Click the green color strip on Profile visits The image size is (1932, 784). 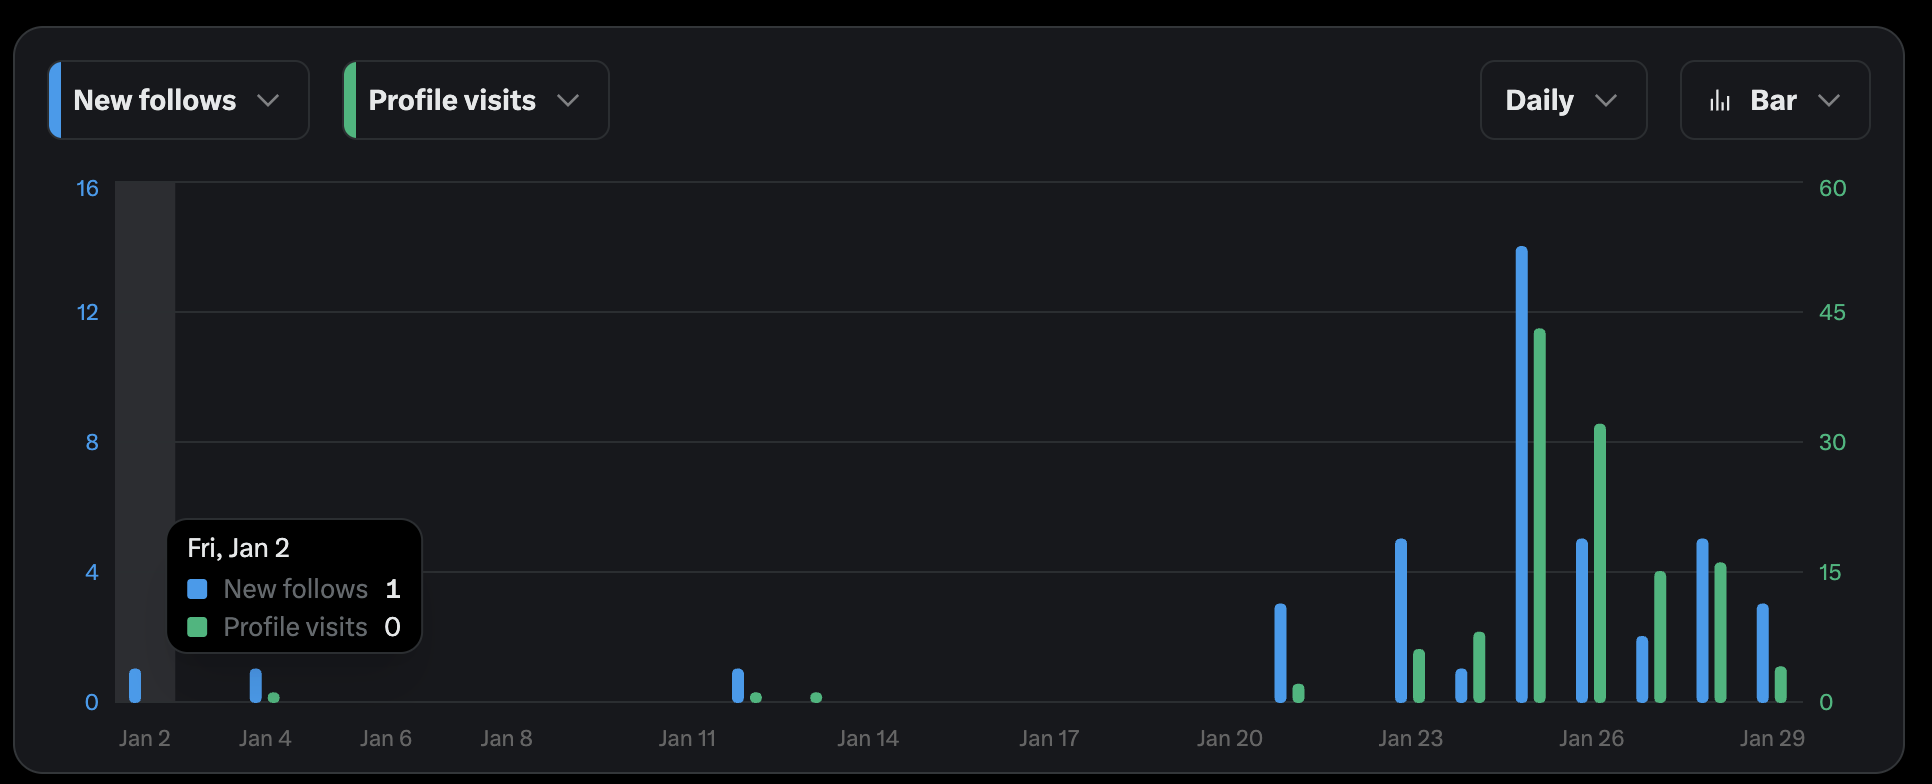(350, 100)
